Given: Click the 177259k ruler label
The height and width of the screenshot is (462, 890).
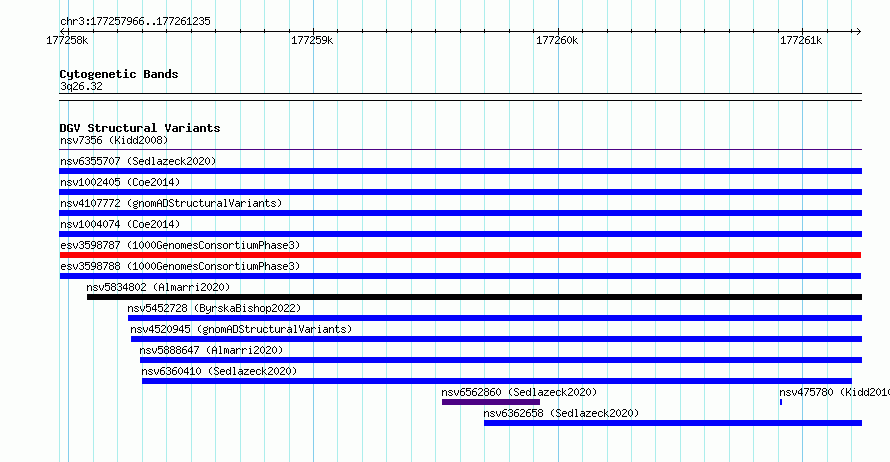Looking at the screenshot, I should (x=312, y=40).
